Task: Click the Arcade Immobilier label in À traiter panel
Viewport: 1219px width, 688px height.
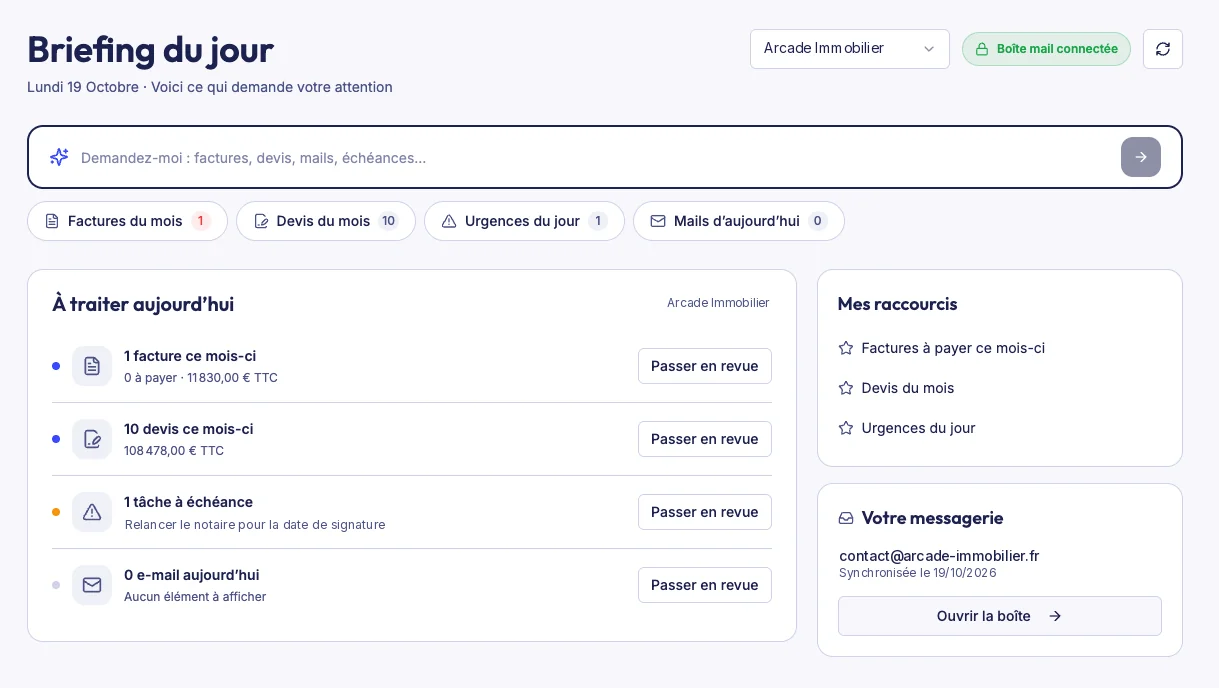Action: pyautogui.click(x=718, y=303)
